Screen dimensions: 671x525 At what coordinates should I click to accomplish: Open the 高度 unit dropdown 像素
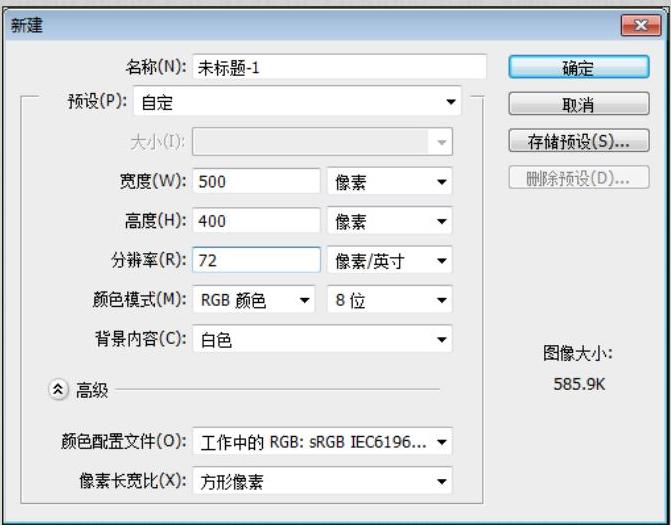(389, 221)
